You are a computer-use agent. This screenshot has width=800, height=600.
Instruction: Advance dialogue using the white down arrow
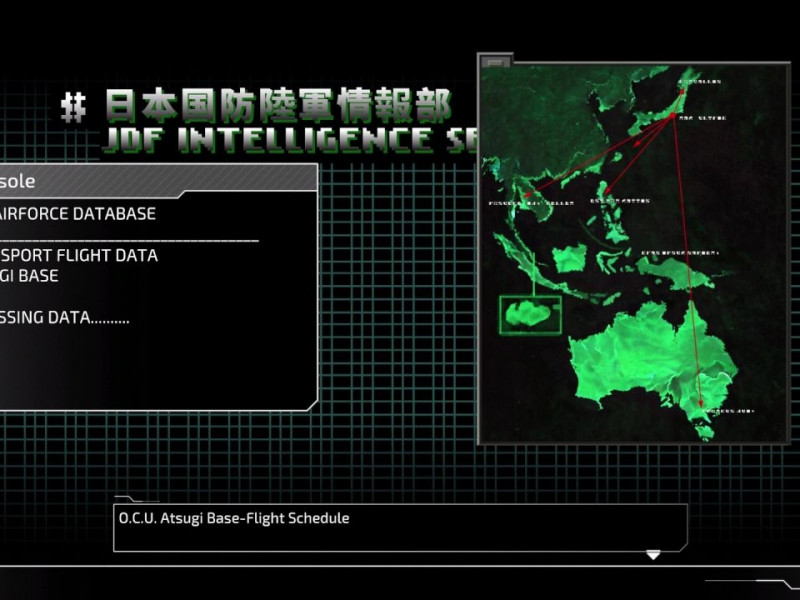(x=653, y=554)
